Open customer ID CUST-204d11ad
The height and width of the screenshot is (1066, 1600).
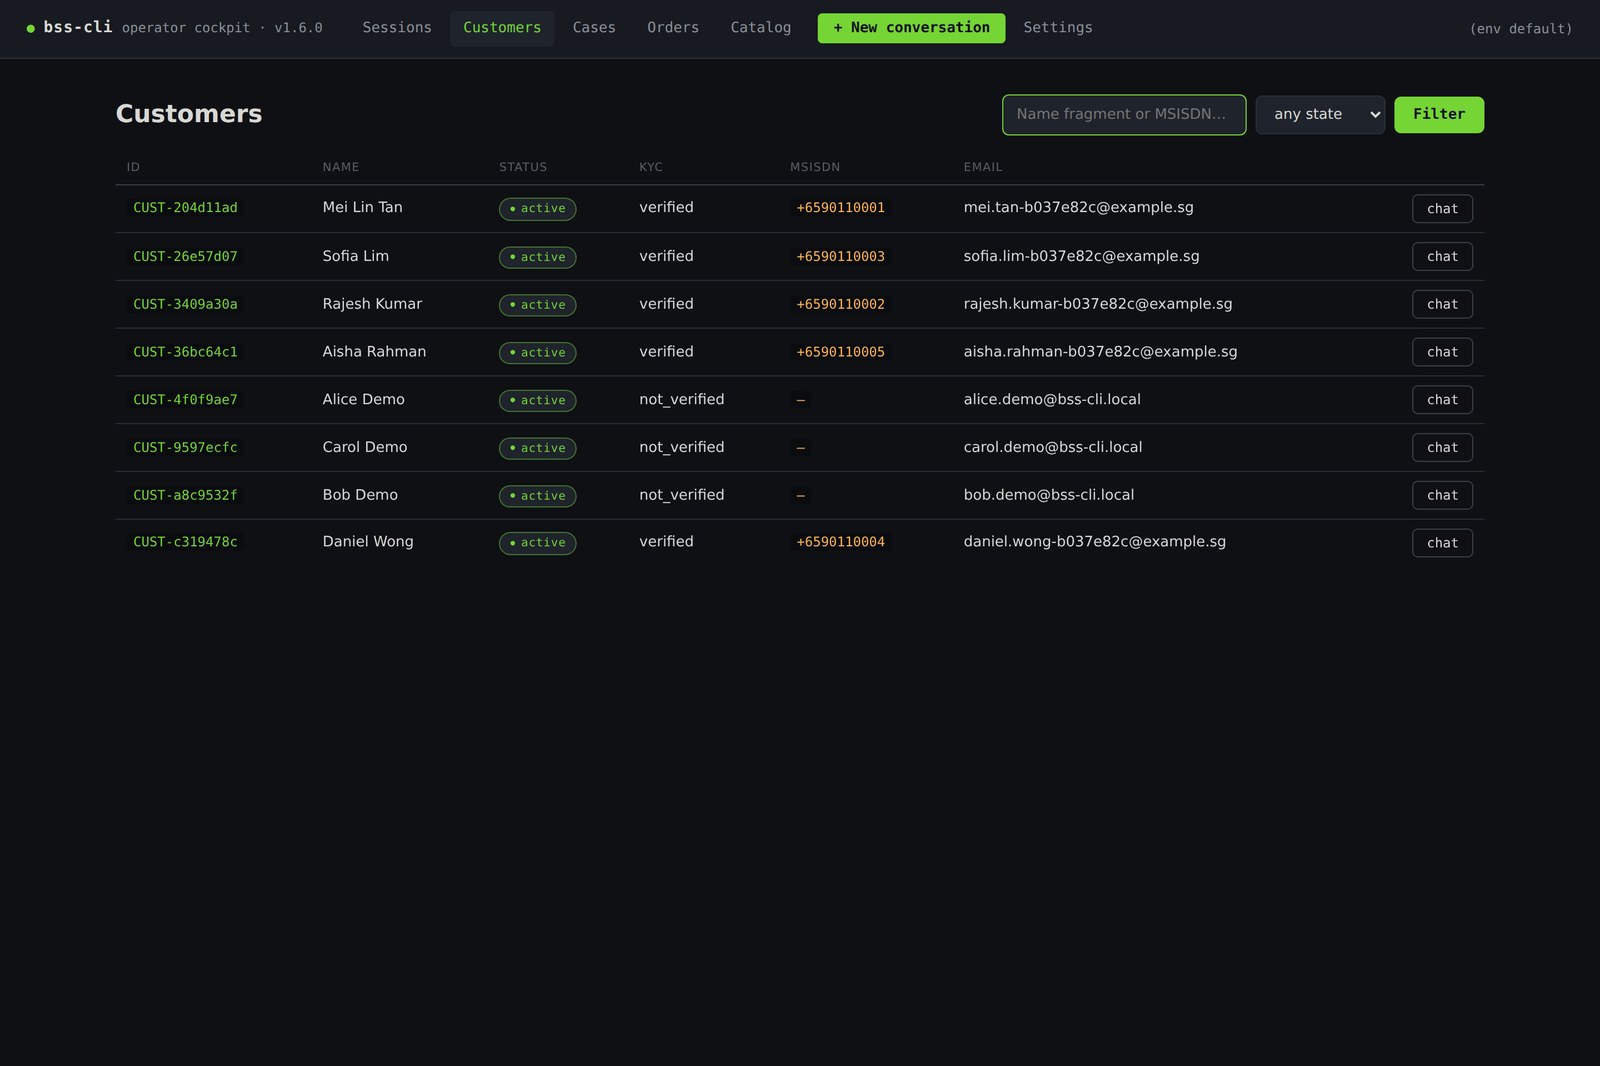[x=185, y=208]
